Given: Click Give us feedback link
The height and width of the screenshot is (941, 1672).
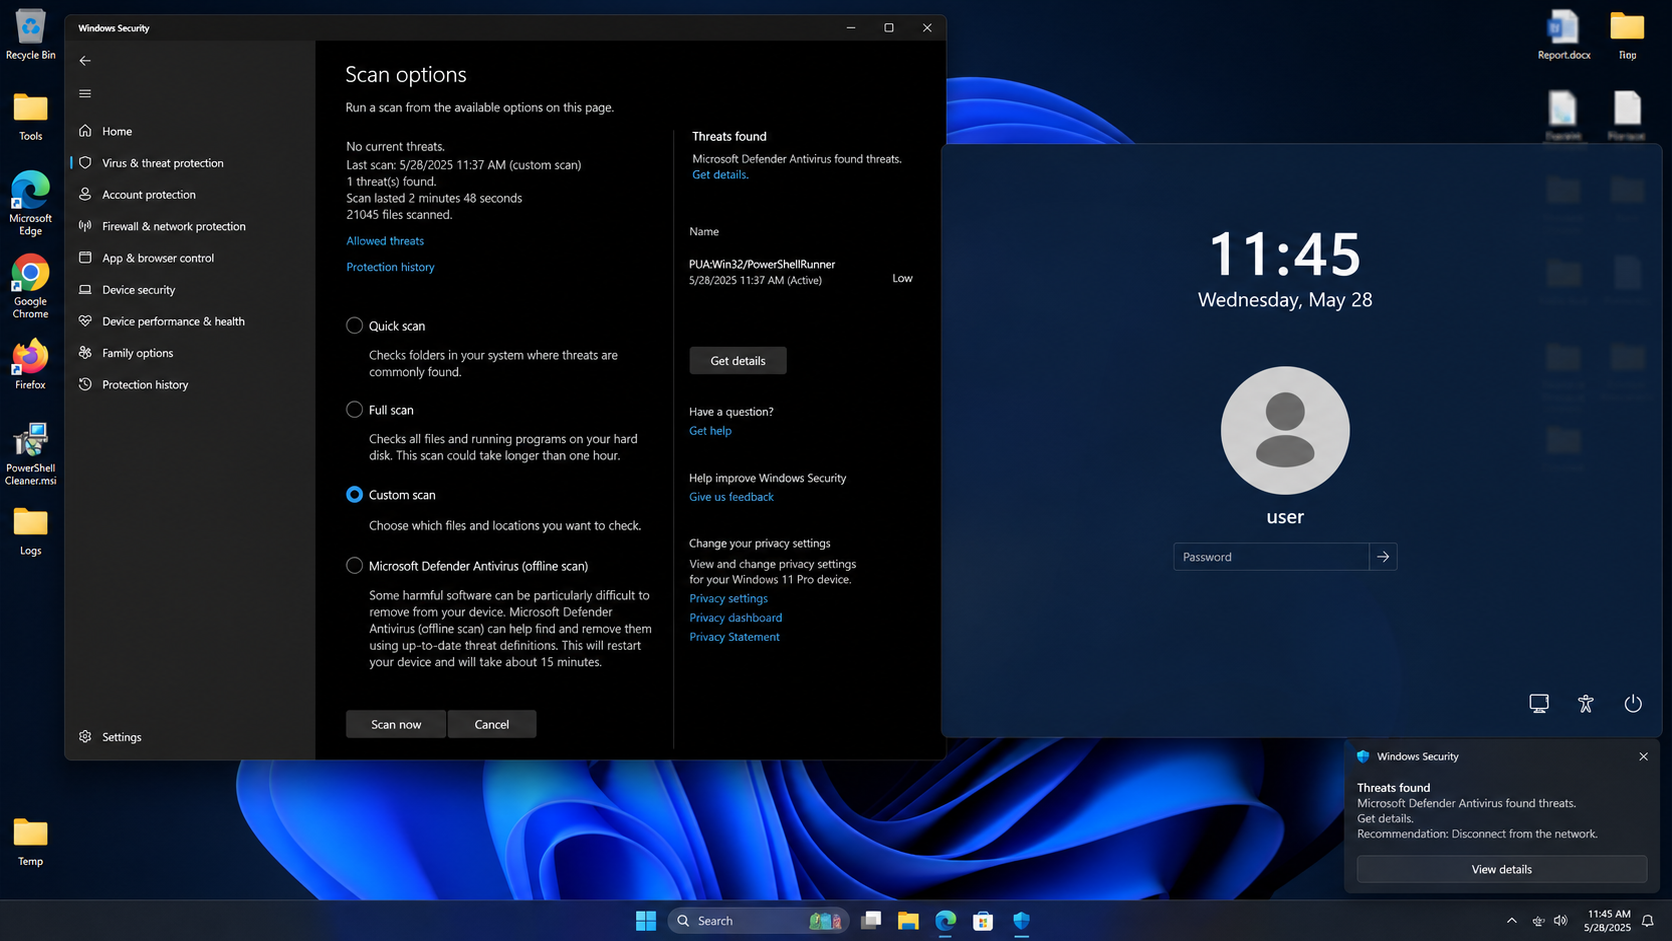Looking at the screenshot, I should pos(731,497).
